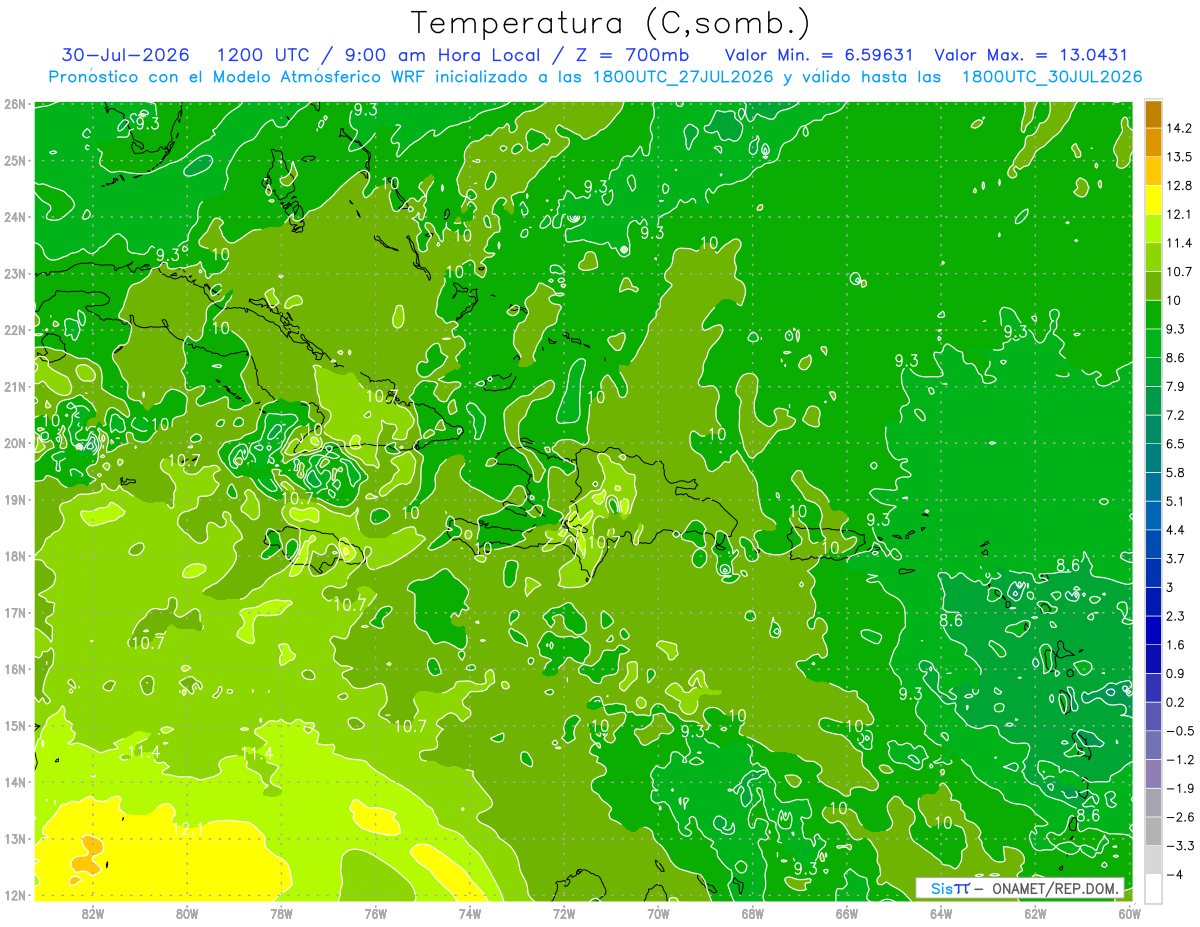Click legend value "-2.6"
The height and width of the screenshot is (927, 1200).
[1179, 816]
